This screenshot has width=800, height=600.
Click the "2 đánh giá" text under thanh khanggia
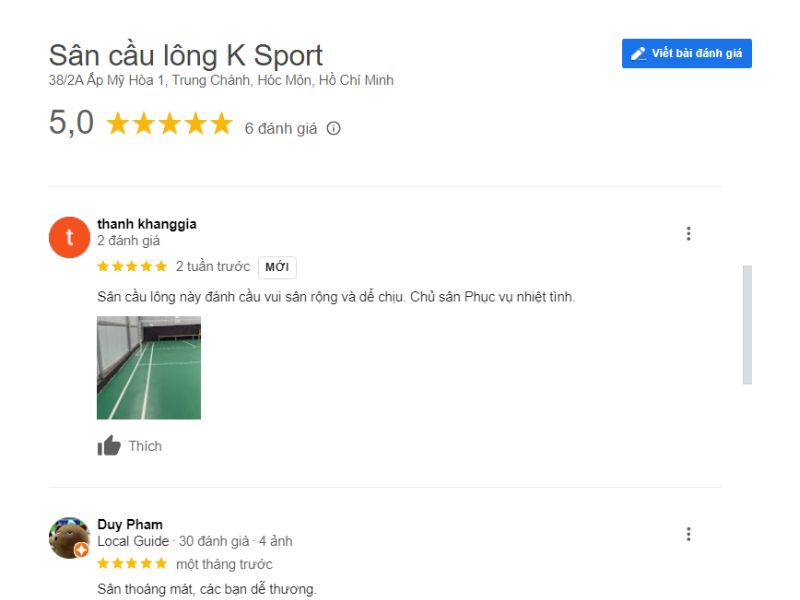[129, 241]
